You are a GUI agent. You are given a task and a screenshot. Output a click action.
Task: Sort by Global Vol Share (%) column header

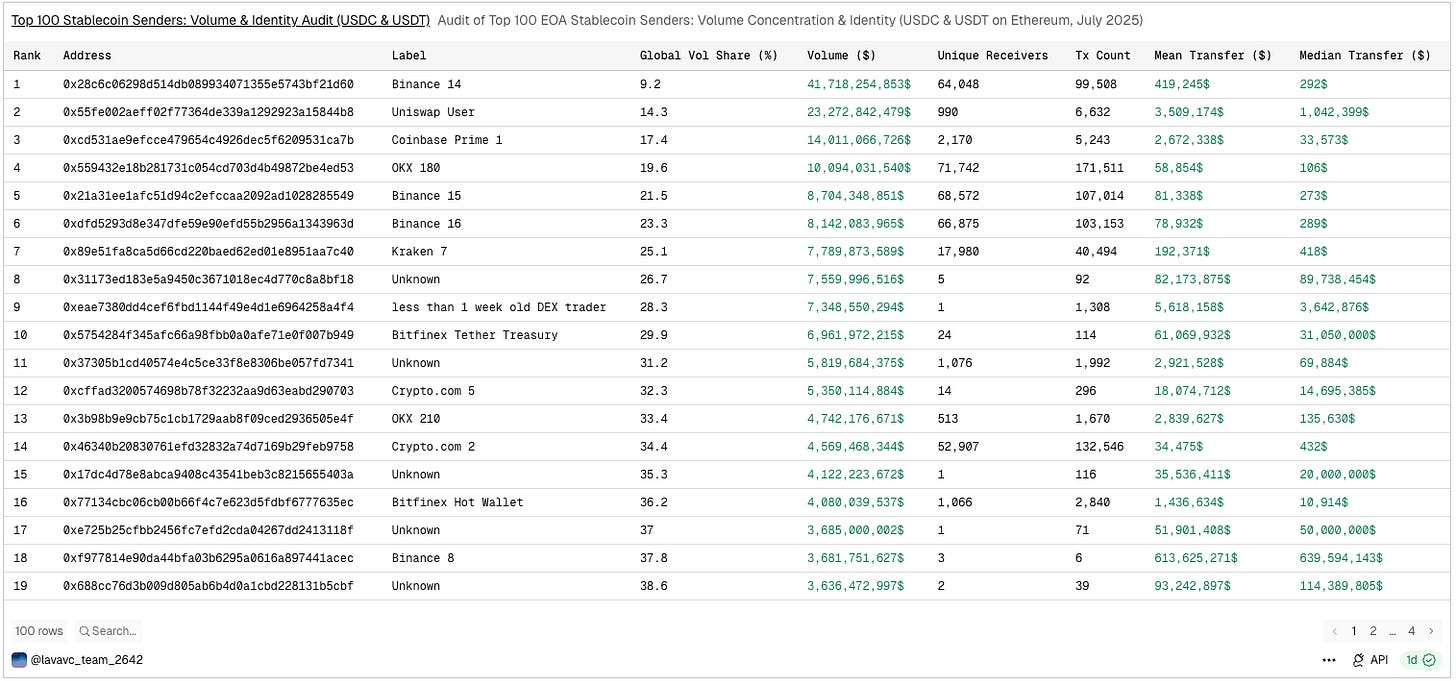click(708, 56)
